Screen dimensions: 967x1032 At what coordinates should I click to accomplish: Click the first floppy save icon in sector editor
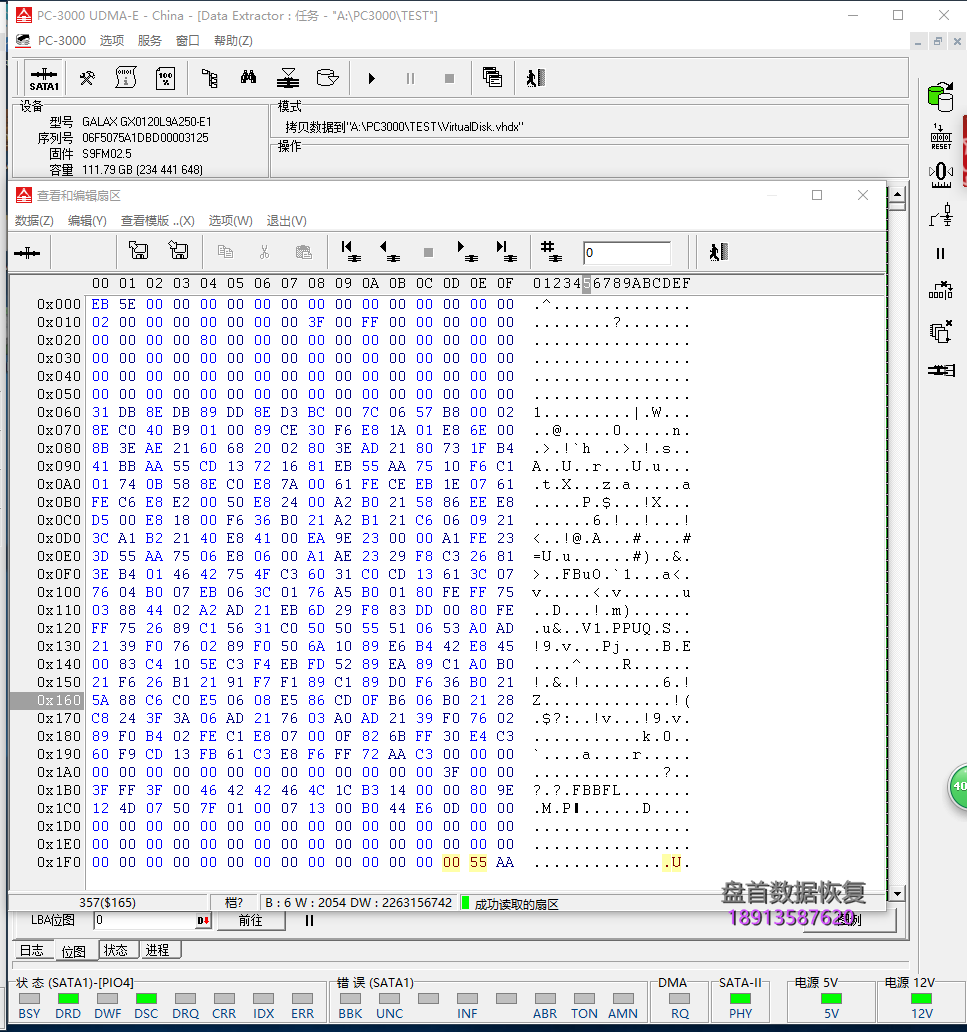(139, 251)
